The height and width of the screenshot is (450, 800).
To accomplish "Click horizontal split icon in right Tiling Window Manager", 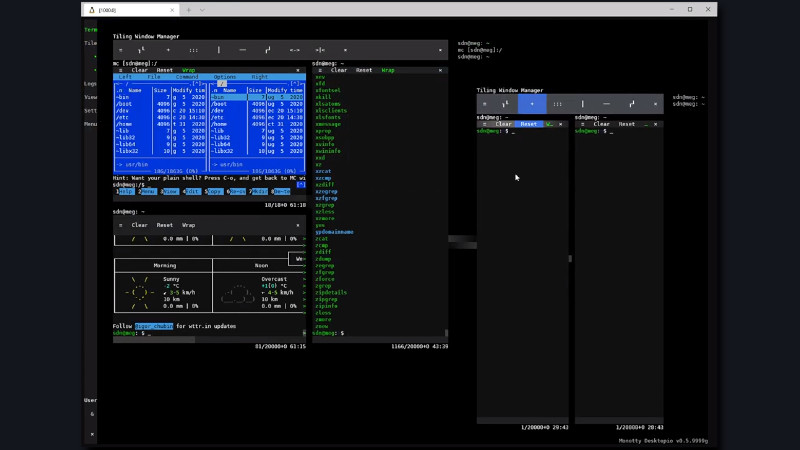I will [606, 104].
